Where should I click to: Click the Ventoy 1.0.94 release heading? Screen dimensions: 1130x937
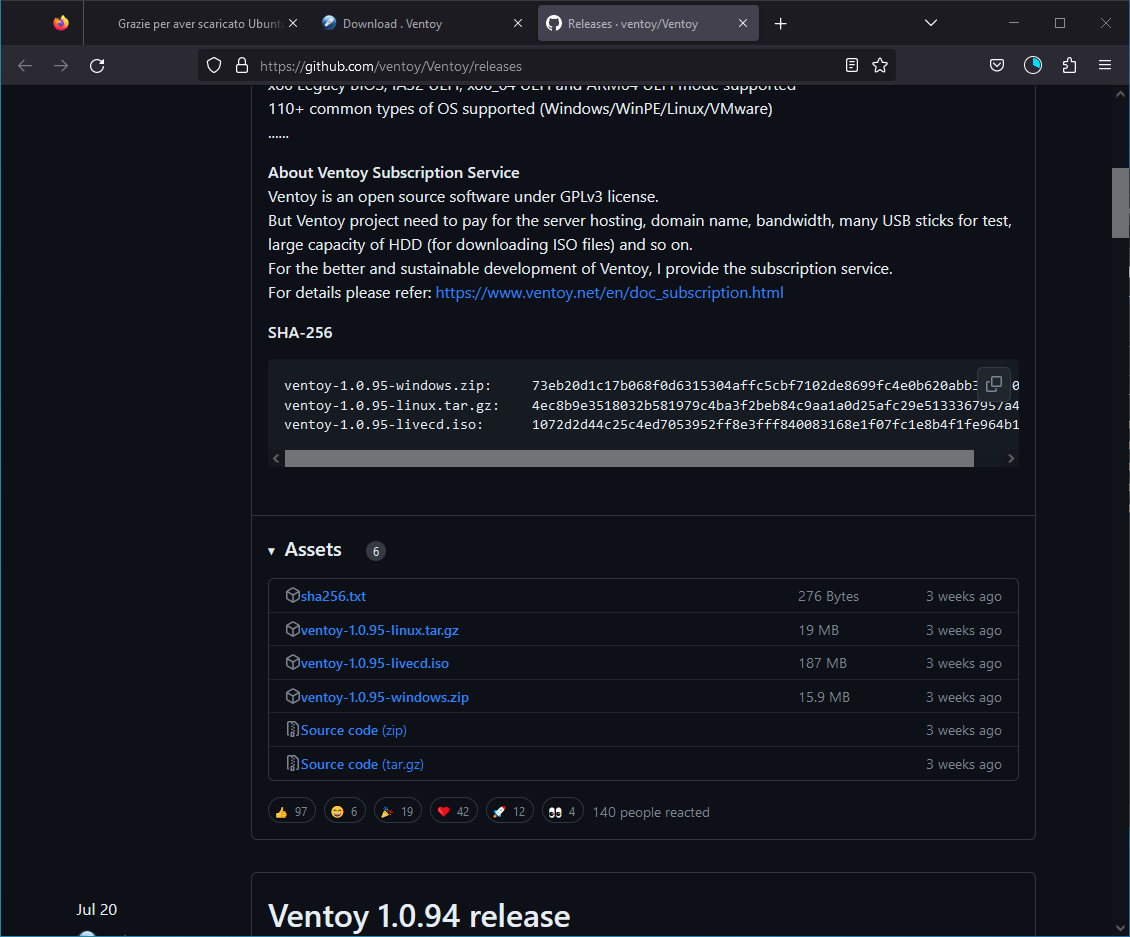click(419, 916)
